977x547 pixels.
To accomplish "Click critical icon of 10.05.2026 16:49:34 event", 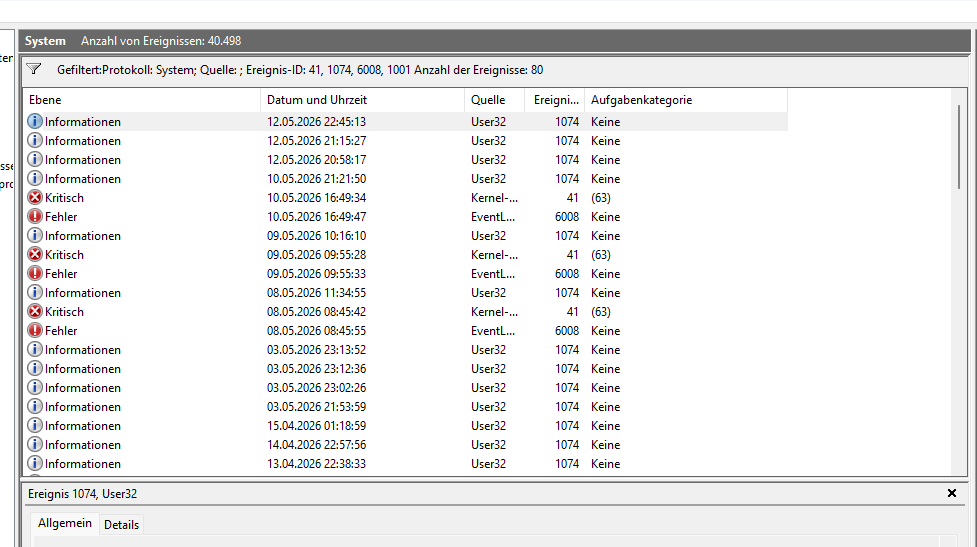I will pyautogui.click(x=35, y=197).
